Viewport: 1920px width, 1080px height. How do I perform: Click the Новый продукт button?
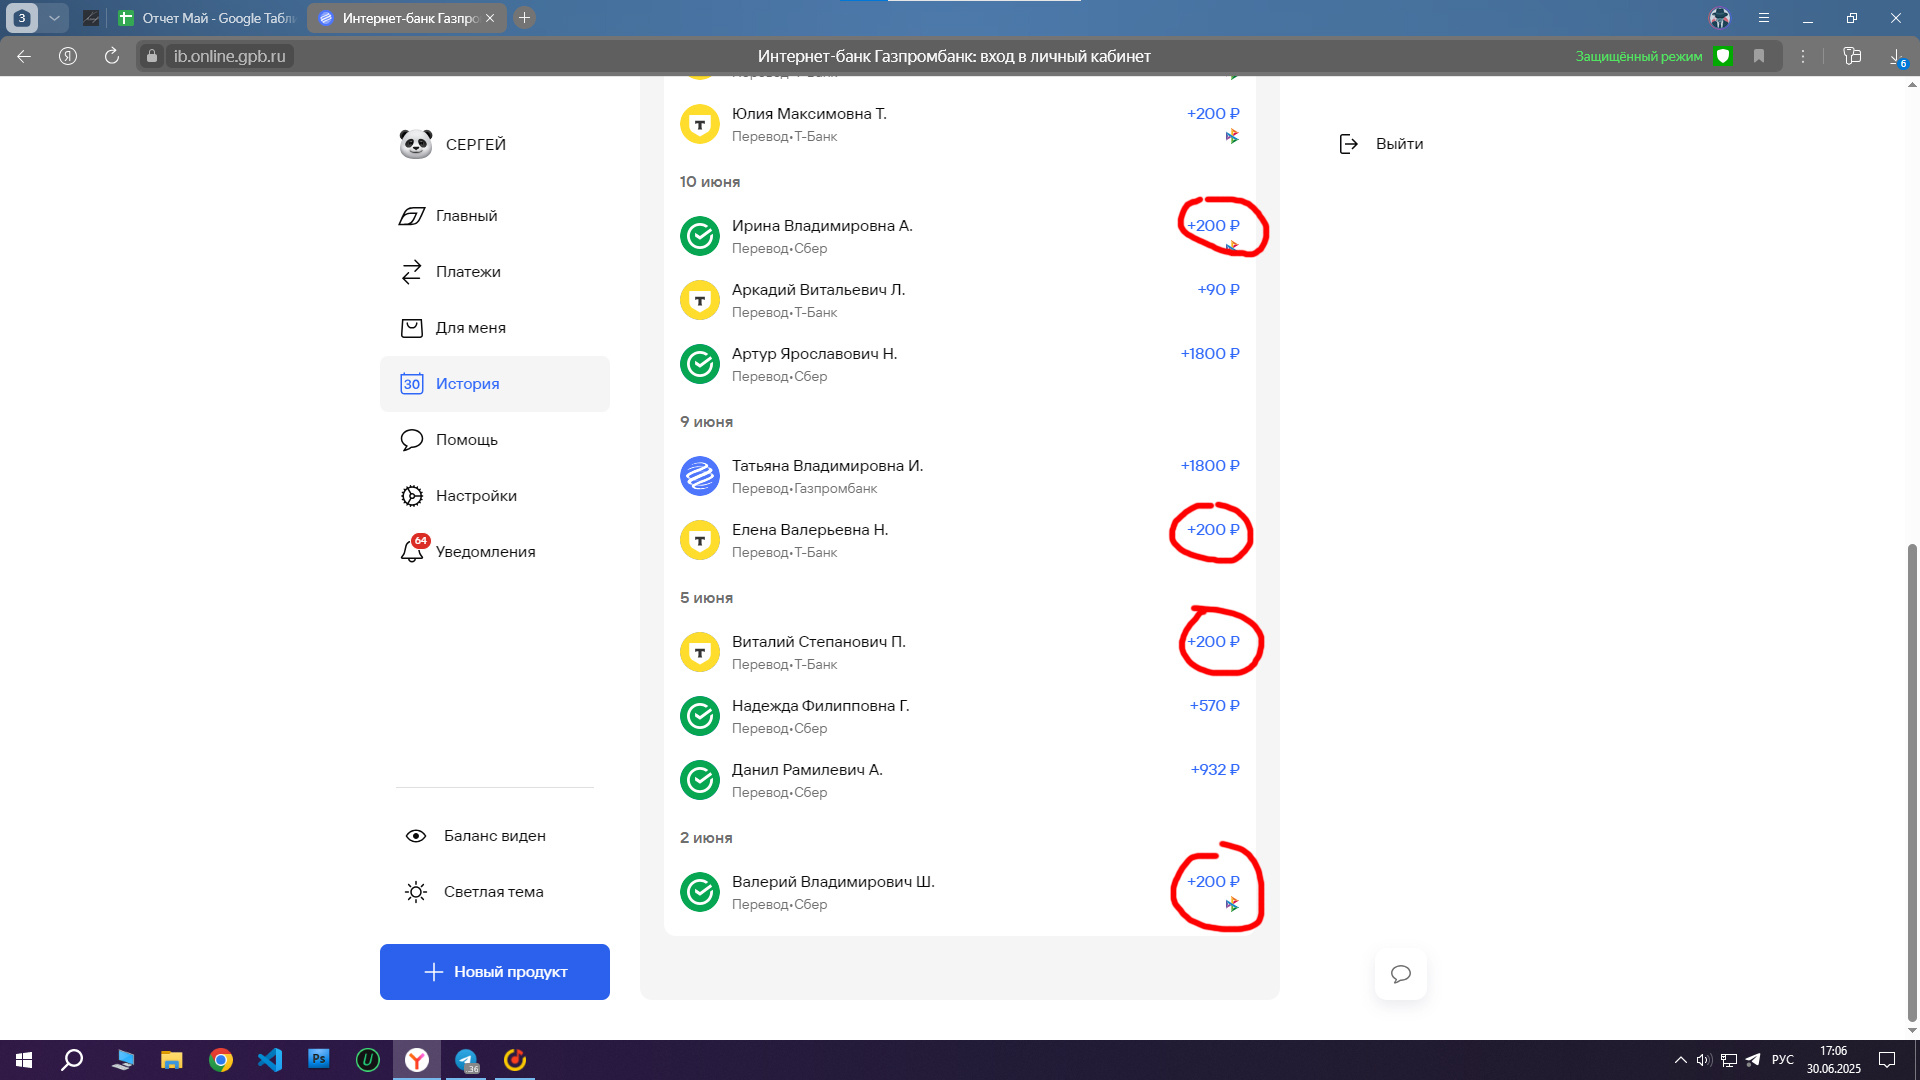tap(494, 972)
